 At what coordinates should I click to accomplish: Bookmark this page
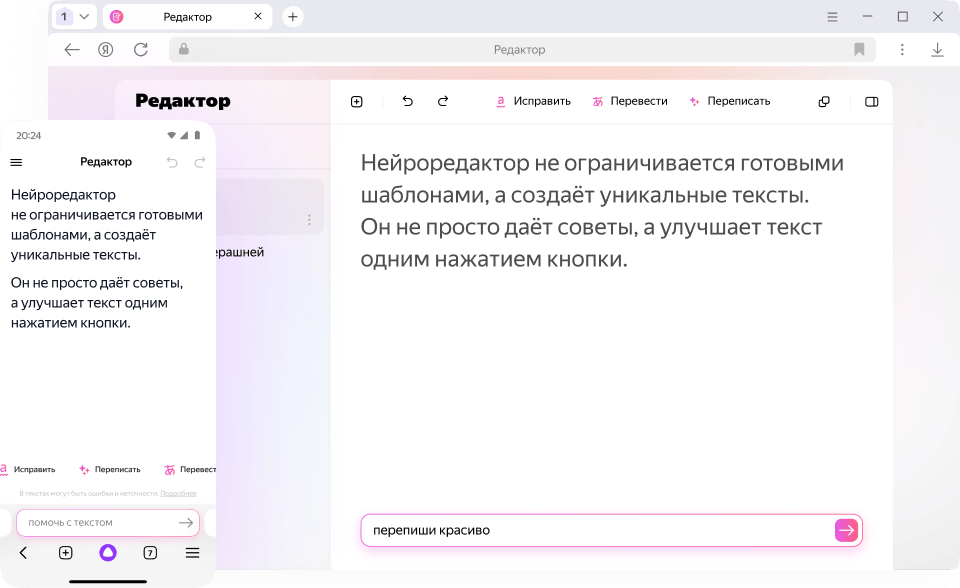(859, 50)
